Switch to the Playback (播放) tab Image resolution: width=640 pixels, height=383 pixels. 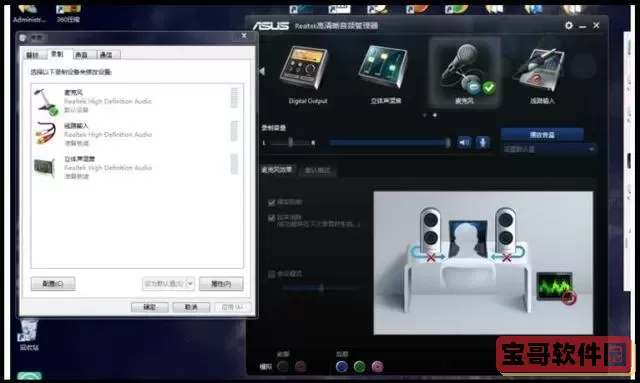pyautogui.click(x=33, y=55)
